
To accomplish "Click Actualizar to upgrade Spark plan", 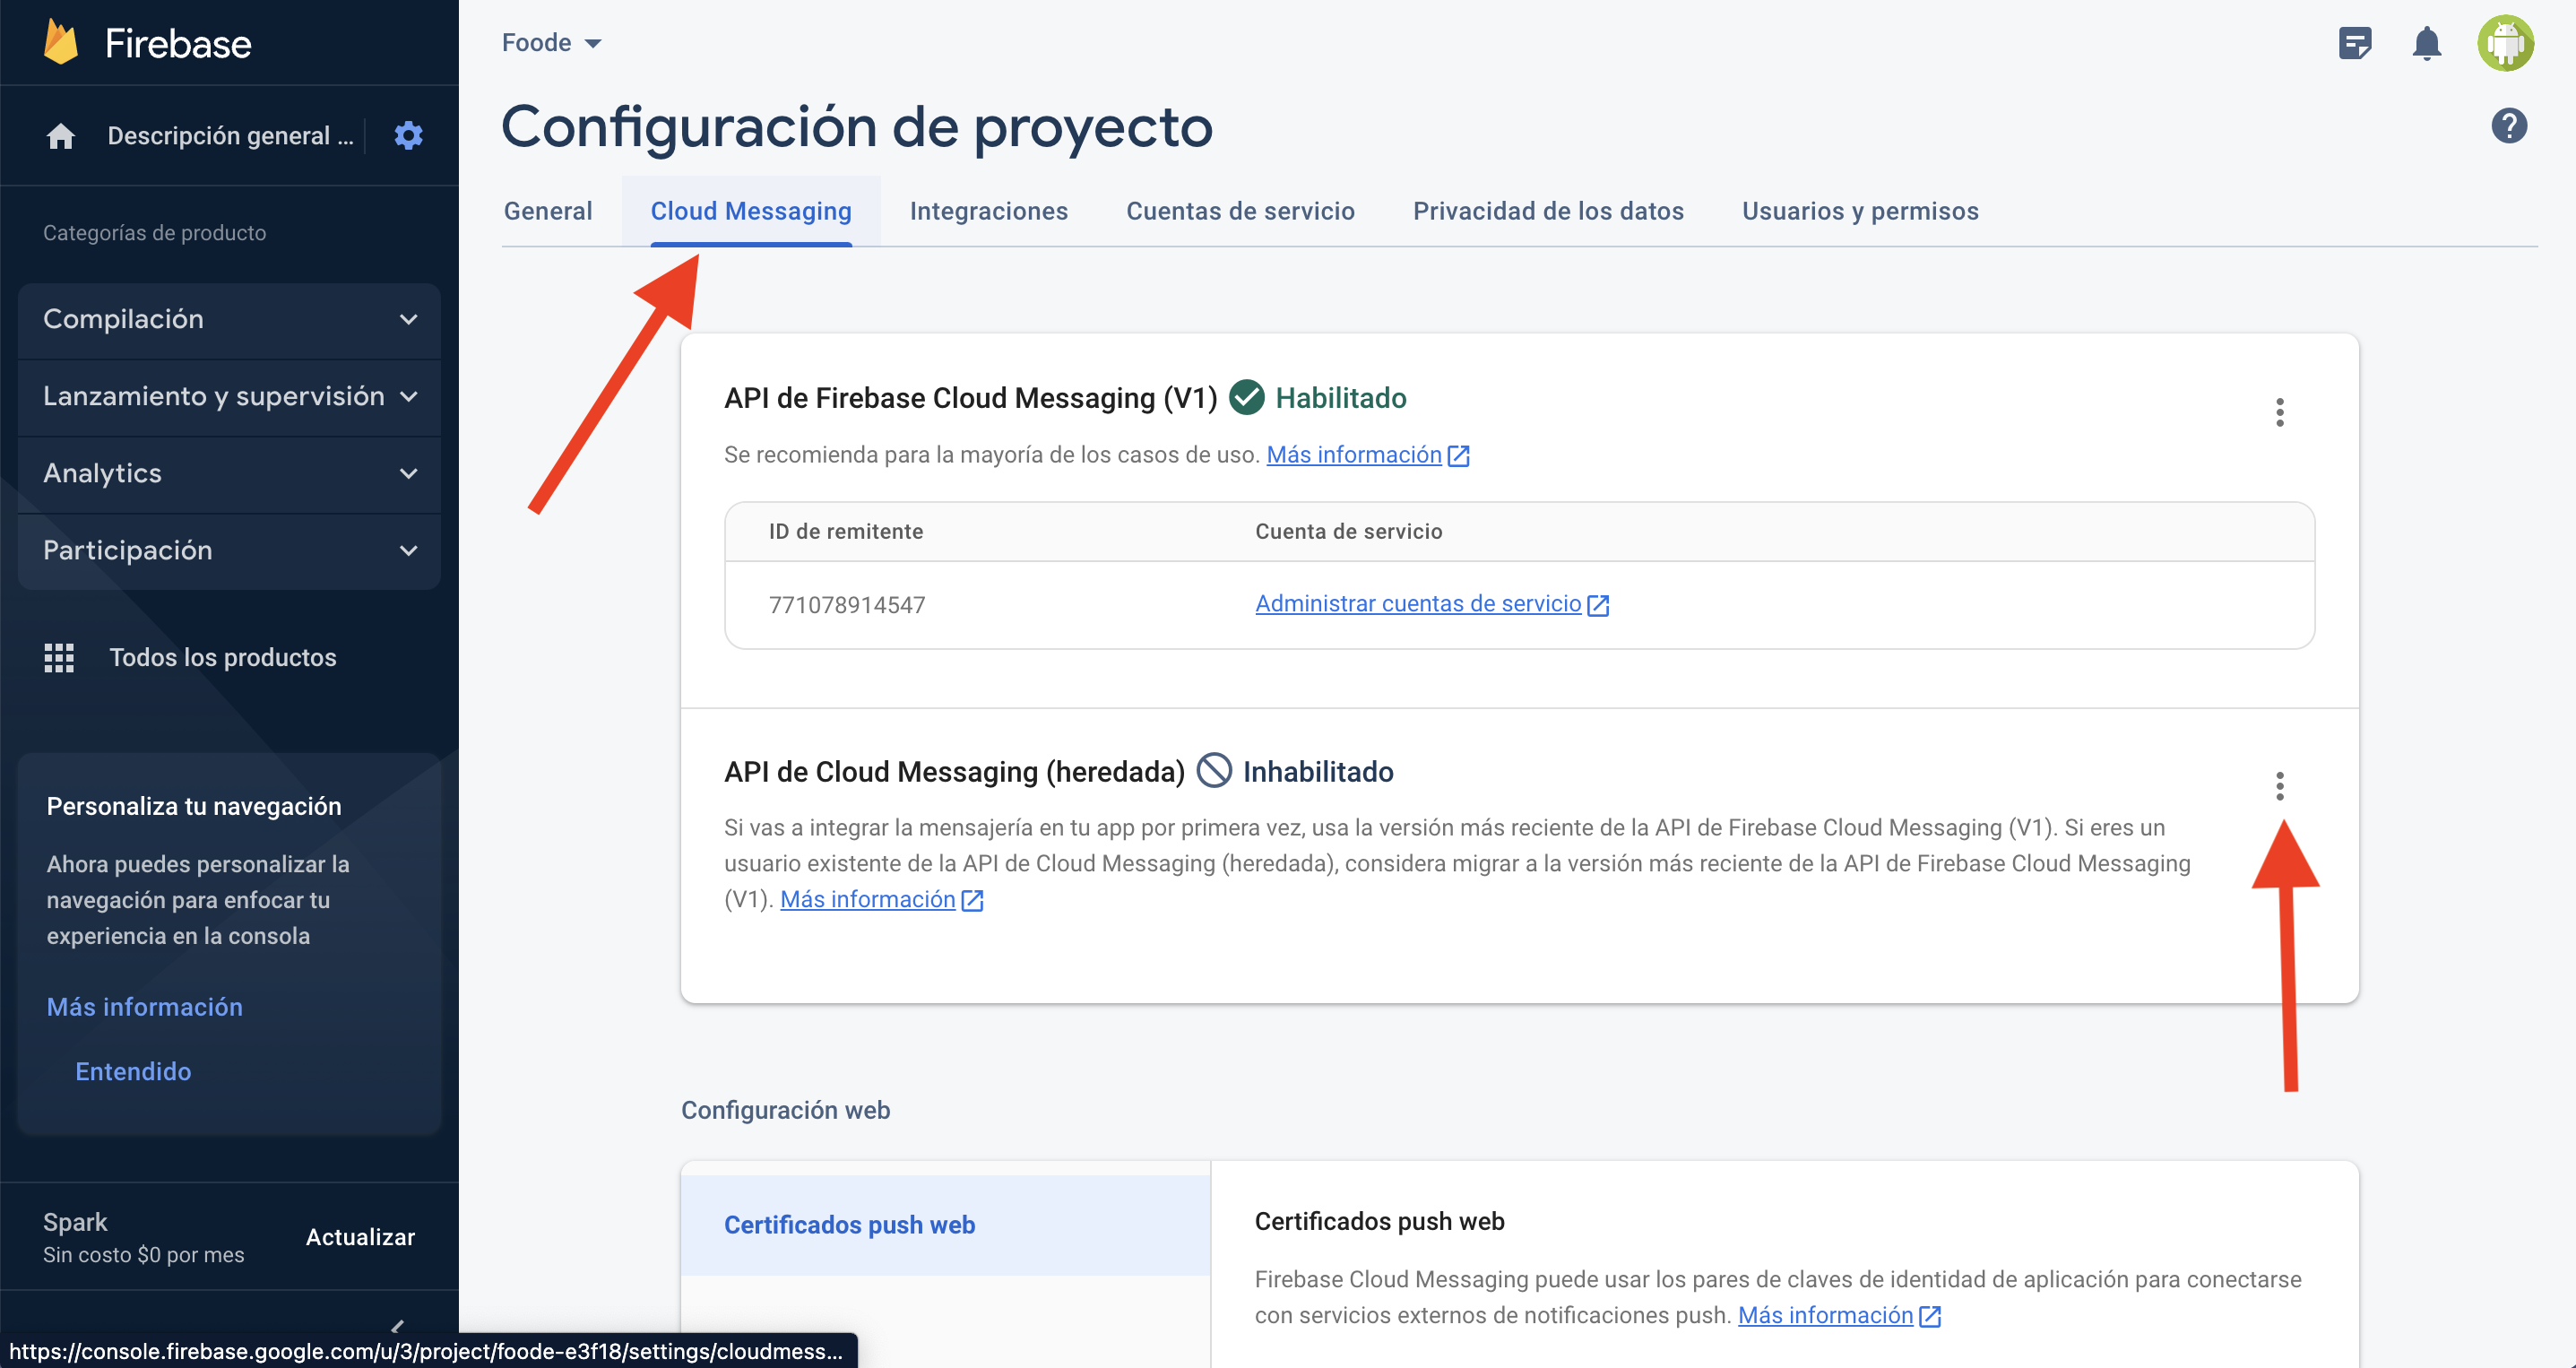I will pyautogui.click(x=360, y=1237).
